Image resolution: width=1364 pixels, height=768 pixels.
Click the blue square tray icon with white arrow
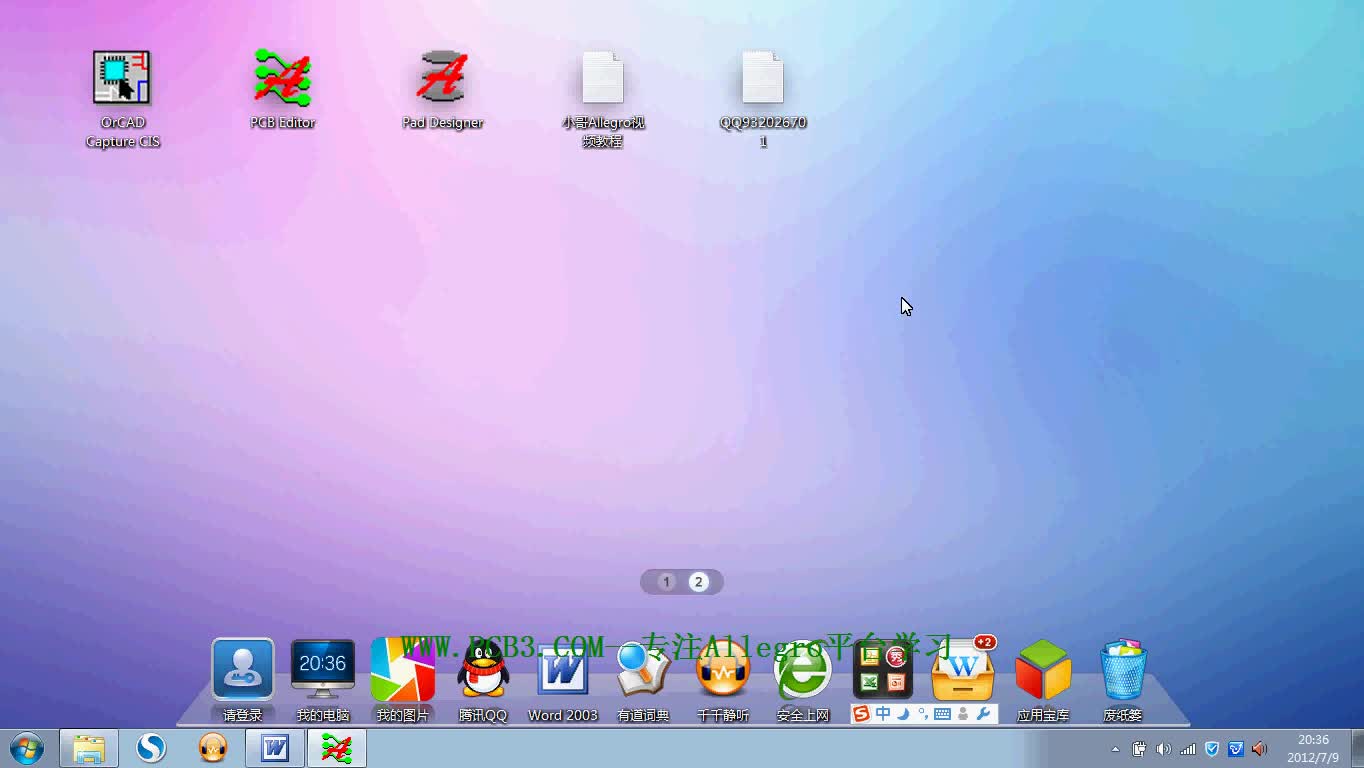1236,749
